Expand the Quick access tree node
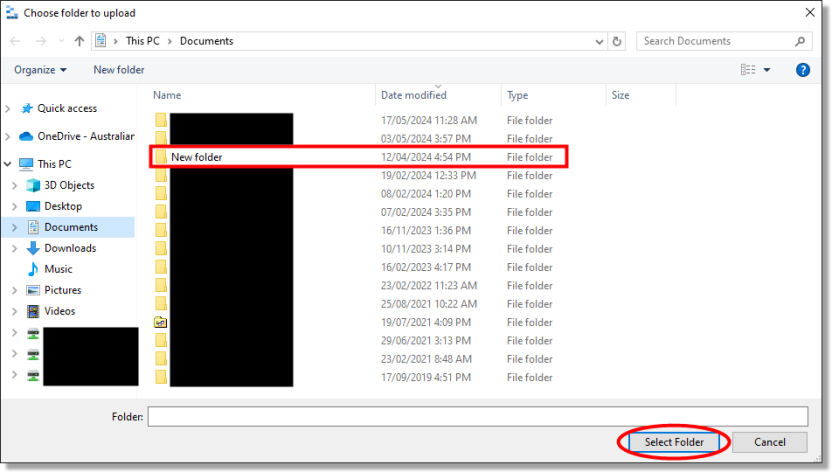The image size is (832, 472). (8, 108)
